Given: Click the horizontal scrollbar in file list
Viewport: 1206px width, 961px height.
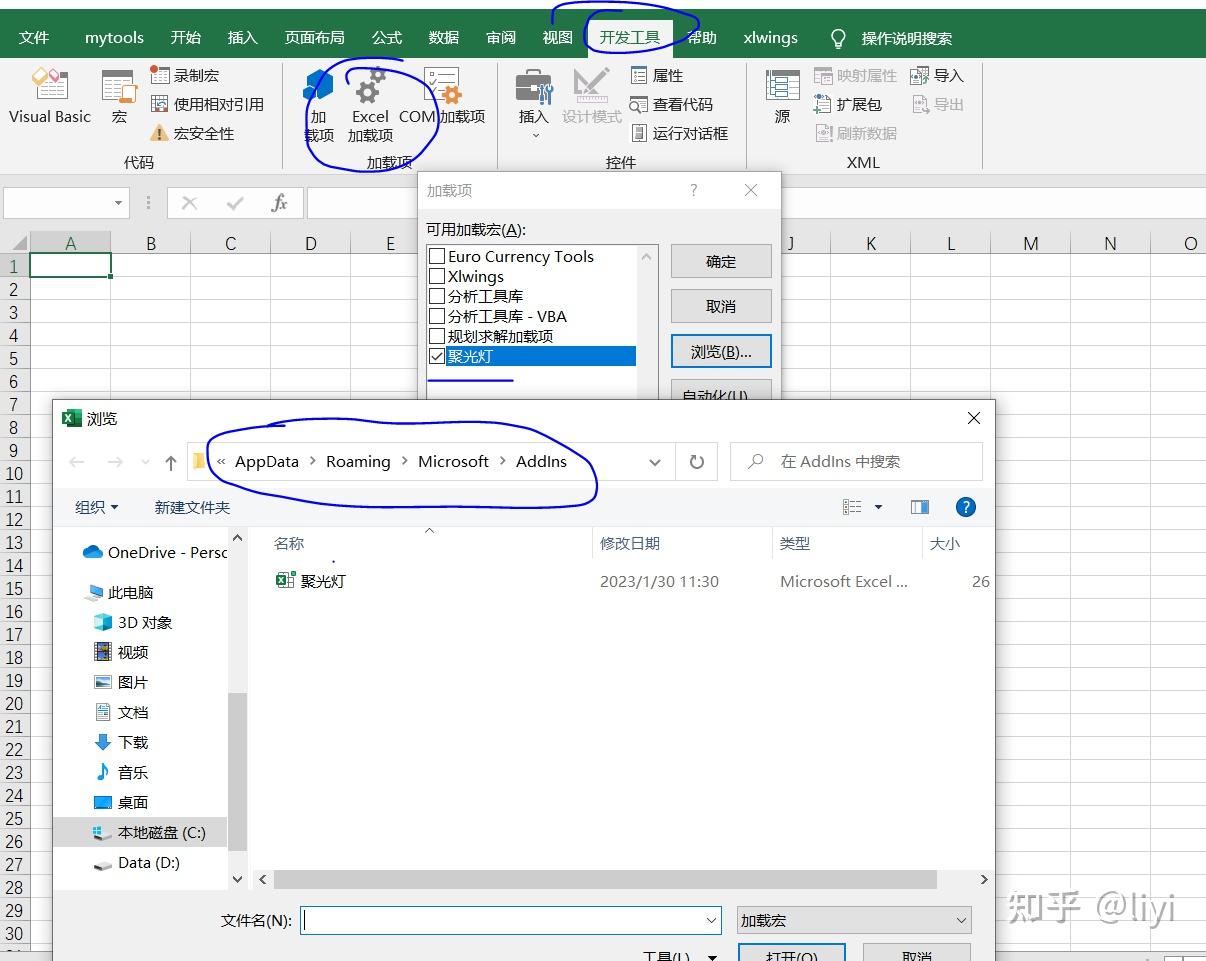Looking at the screenshot, I should [605, 879].
